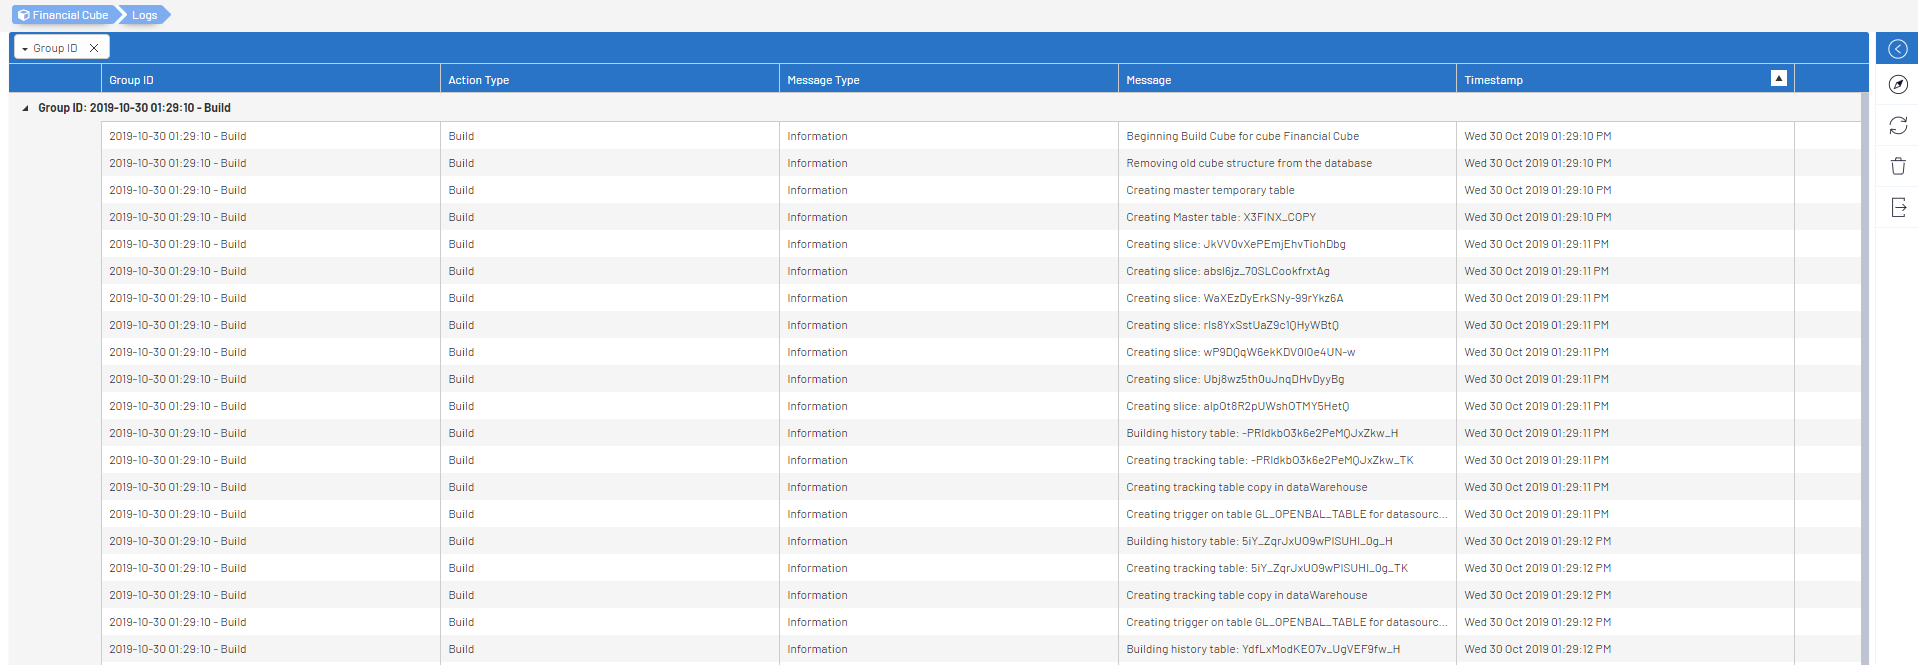Screen dimensions: 1918x665
Task: Click the compass navigation icon
Action: tap(1897, 85)
